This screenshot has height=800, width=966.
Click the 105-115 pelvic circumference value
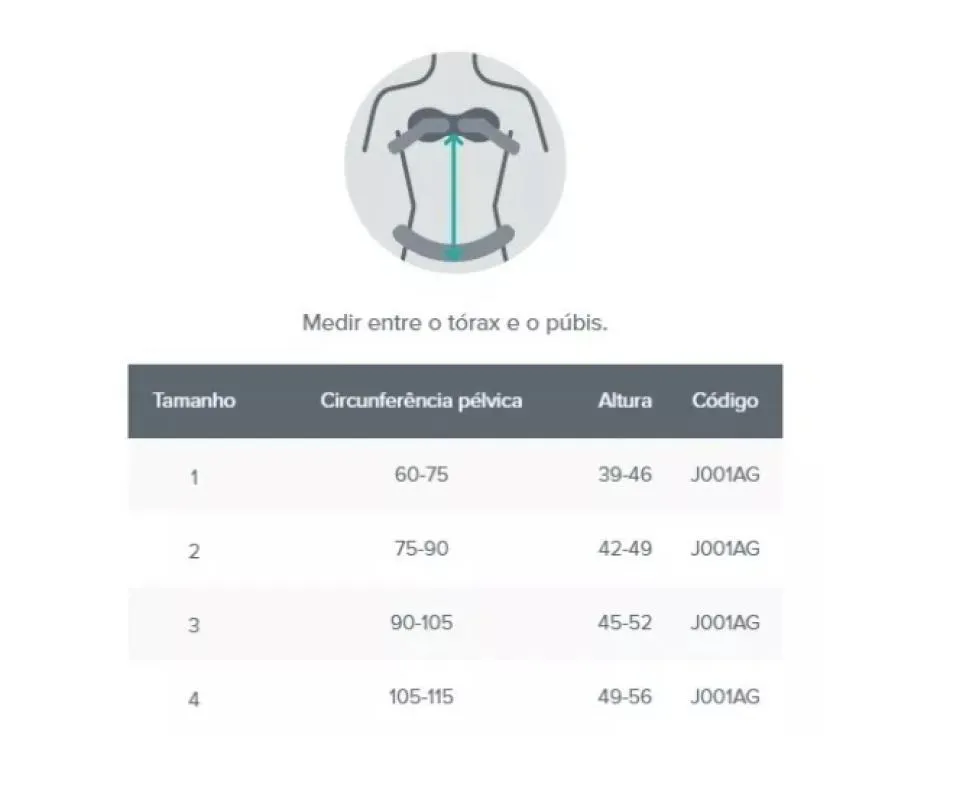(421, 697)
